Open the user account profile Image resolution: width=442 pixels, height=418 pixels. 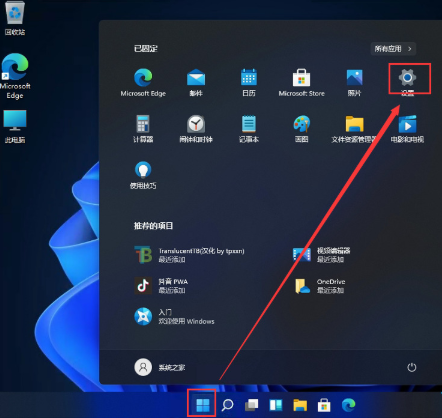pyautogui.click(x=159, y=367)
